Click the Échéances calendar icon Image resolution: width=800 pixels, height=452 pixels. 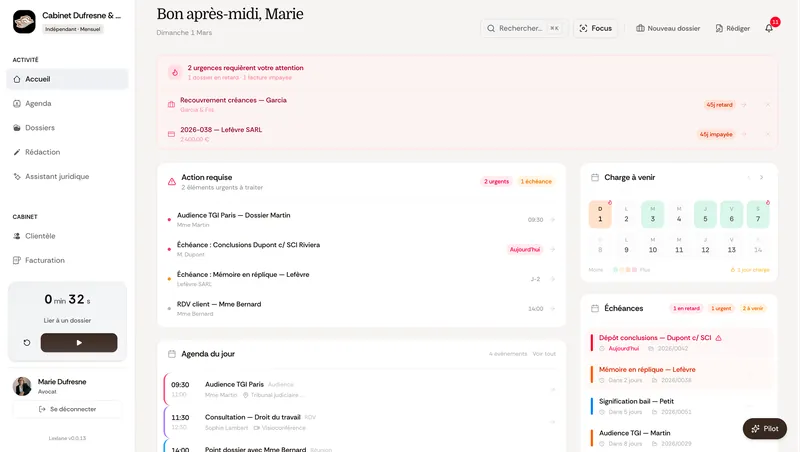(595, 308)
